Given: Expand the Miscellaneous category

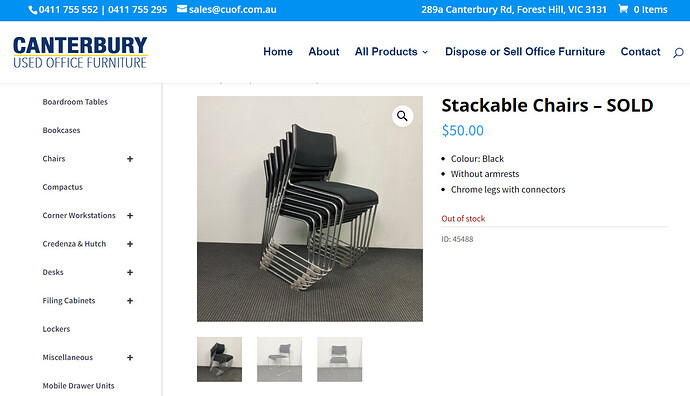Looking at the screenshot, I should pyautogui.click(x=130, y=358).
